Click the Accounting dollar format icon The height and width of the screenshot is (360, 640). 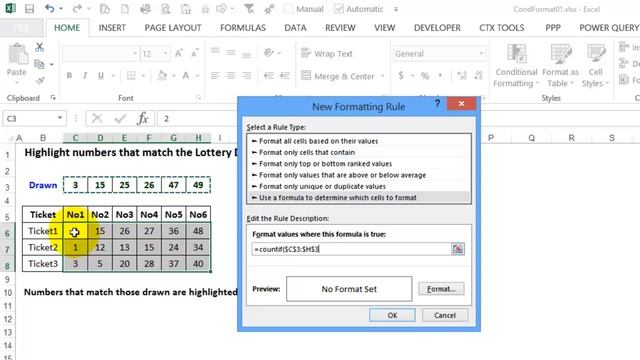click(401, 76)
